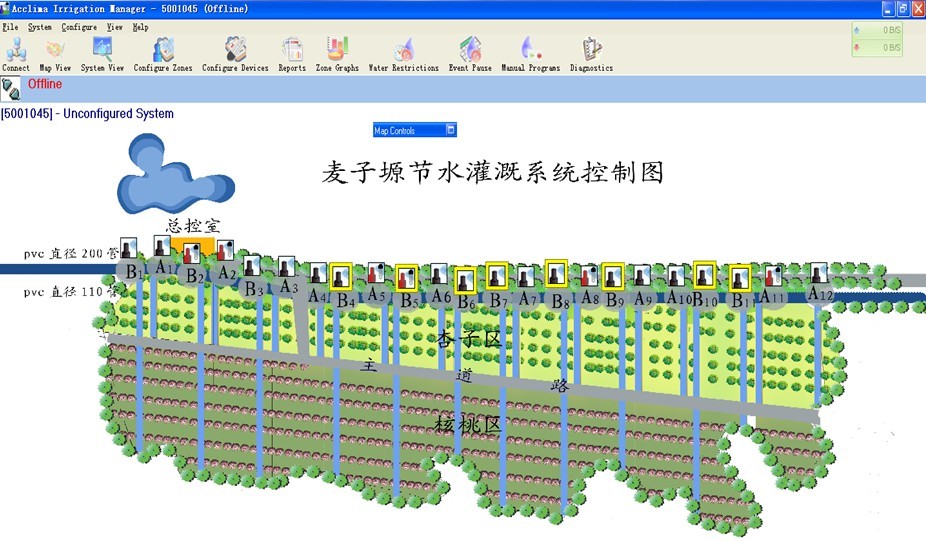Click 'pvc 直径 110 管' pipe label
This screenshot has height=541, width=926.
71,292
